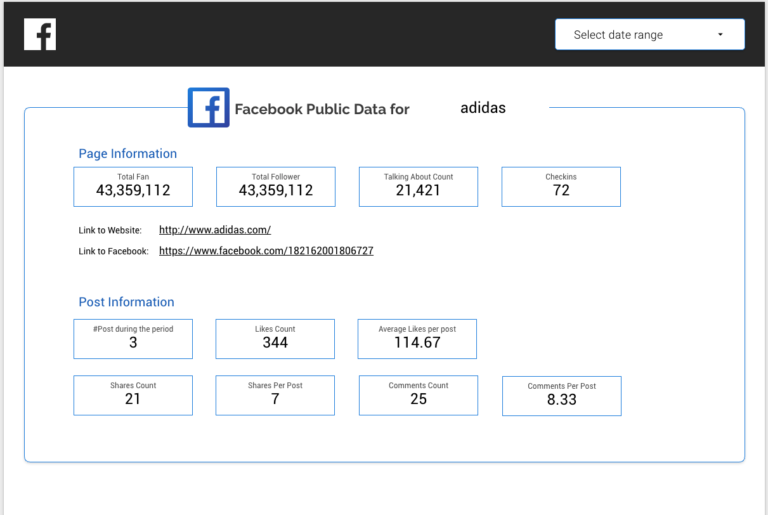Click the Link to Facebook label

click(x=114, y=251)
